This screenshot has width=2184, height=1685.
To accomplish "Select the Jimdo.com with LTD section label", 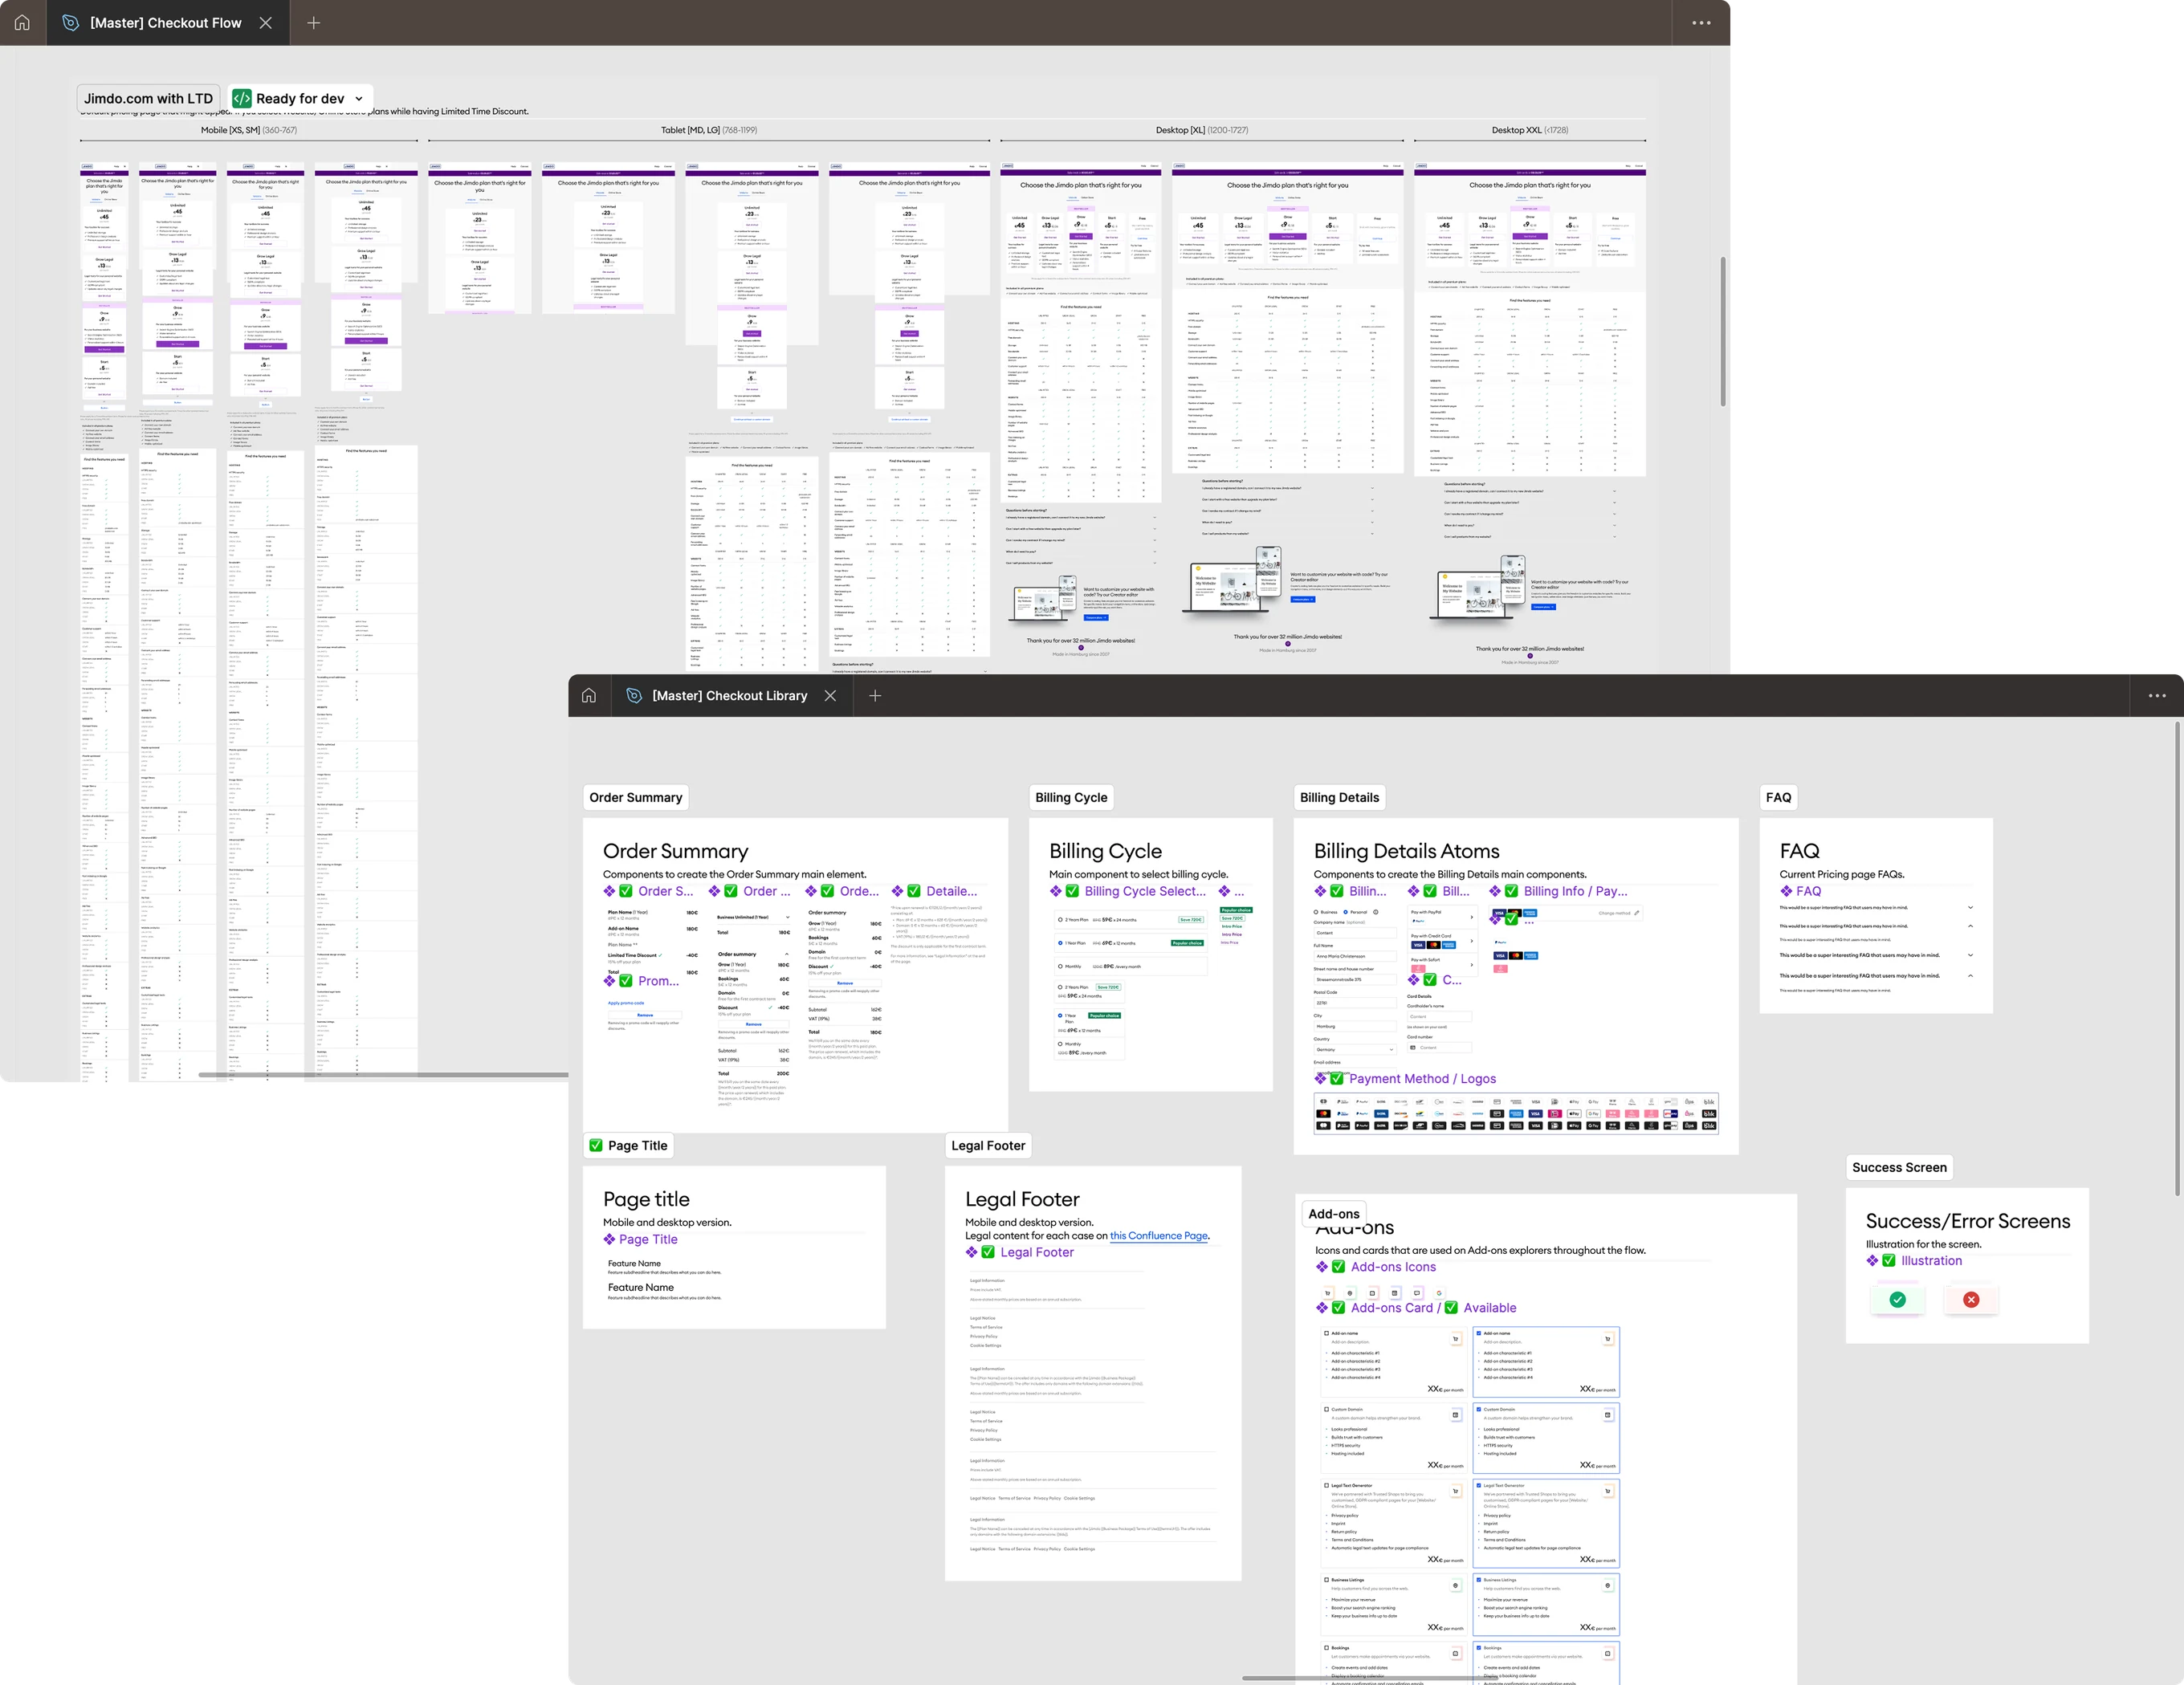I will click(148, 98).
